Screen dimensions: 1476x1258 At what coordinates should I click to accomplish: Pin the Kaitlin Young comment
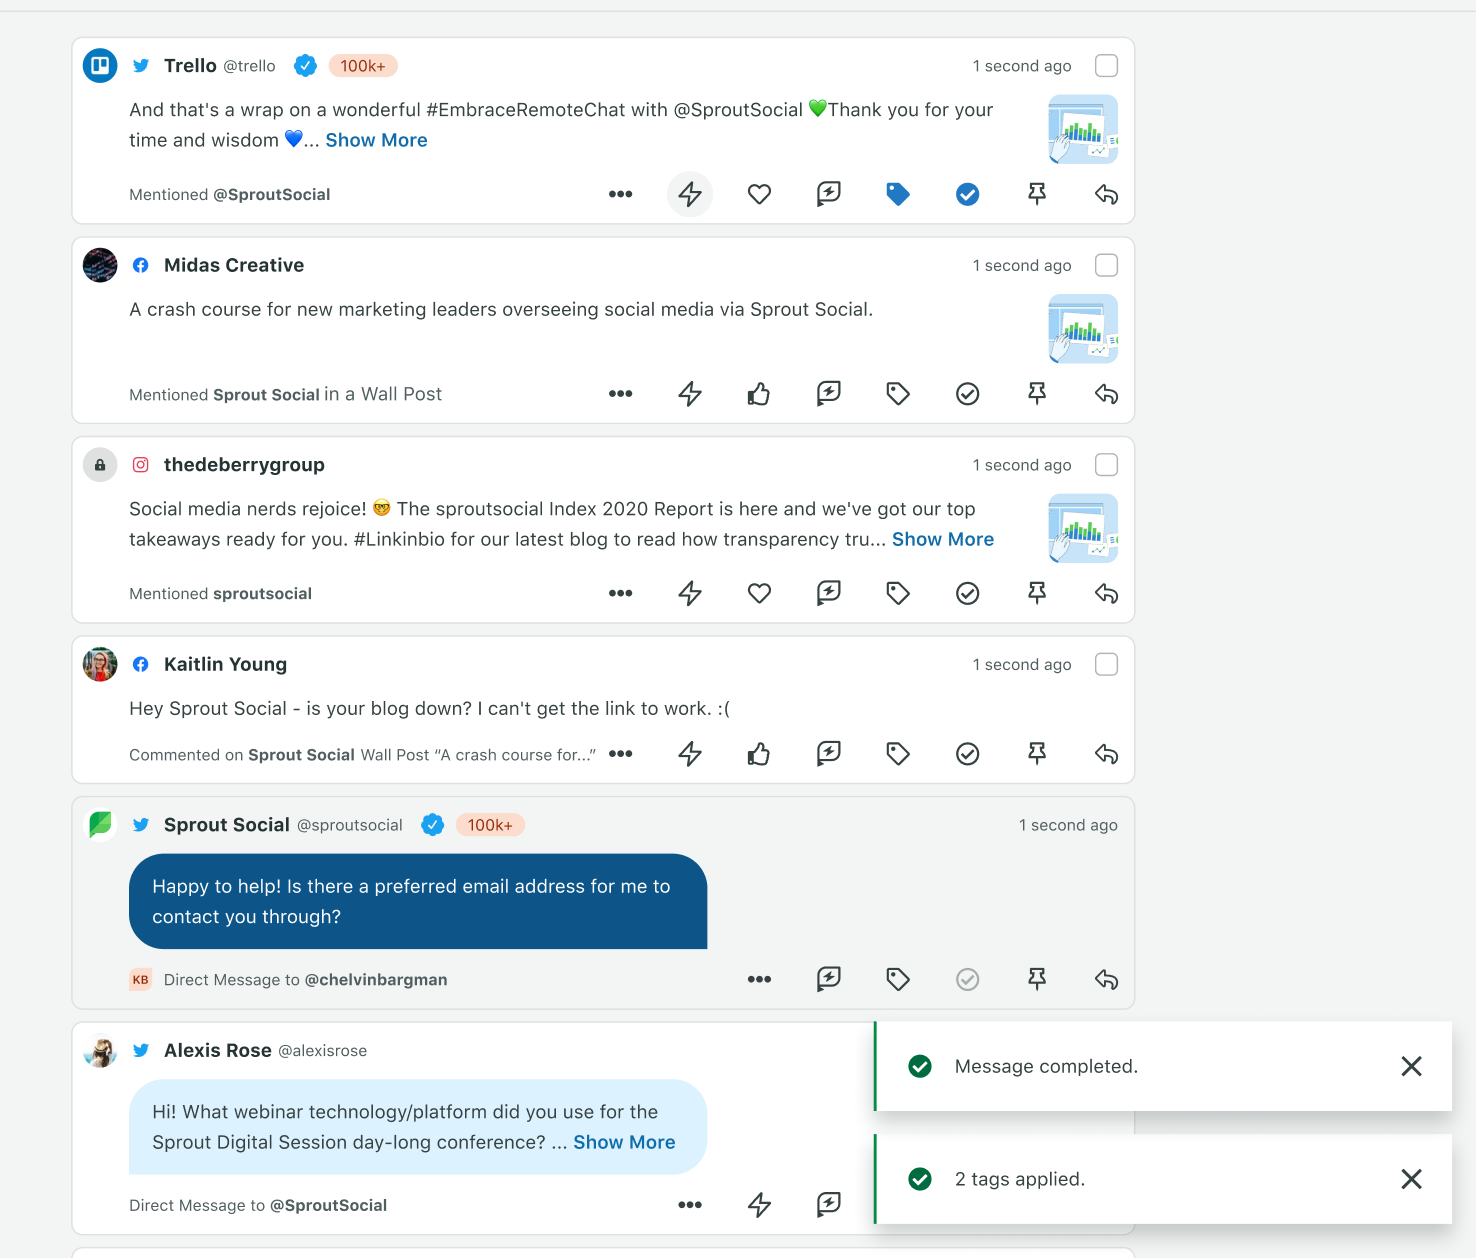pyautogui.click(x=1037, y=754)
